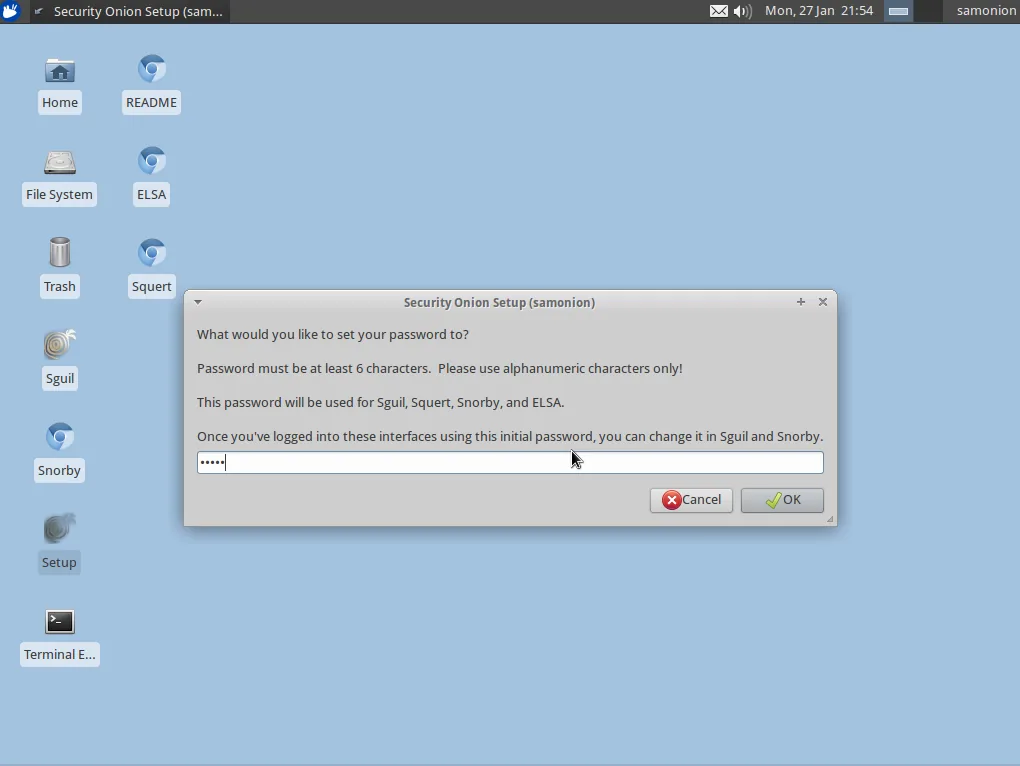1020x766 pixels.
Task: Launch the ELSA desktop shortcut
Action: [152, 176]
